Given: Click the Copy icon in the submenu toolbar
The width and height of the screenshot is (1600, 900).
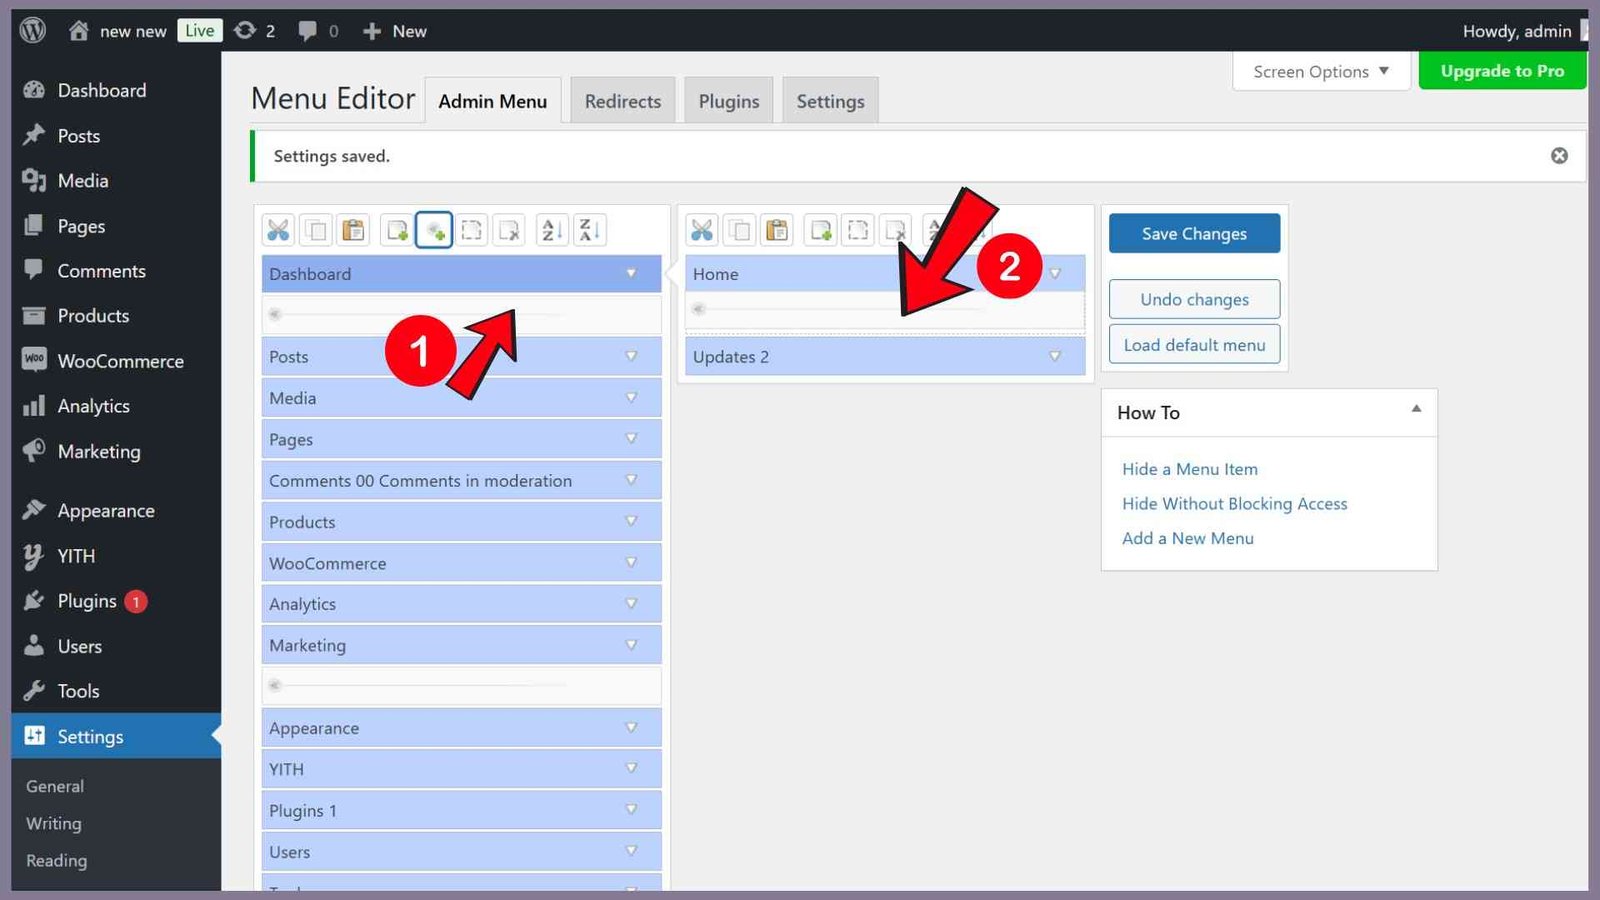Looking at the screenshot, I should [740, 231].
